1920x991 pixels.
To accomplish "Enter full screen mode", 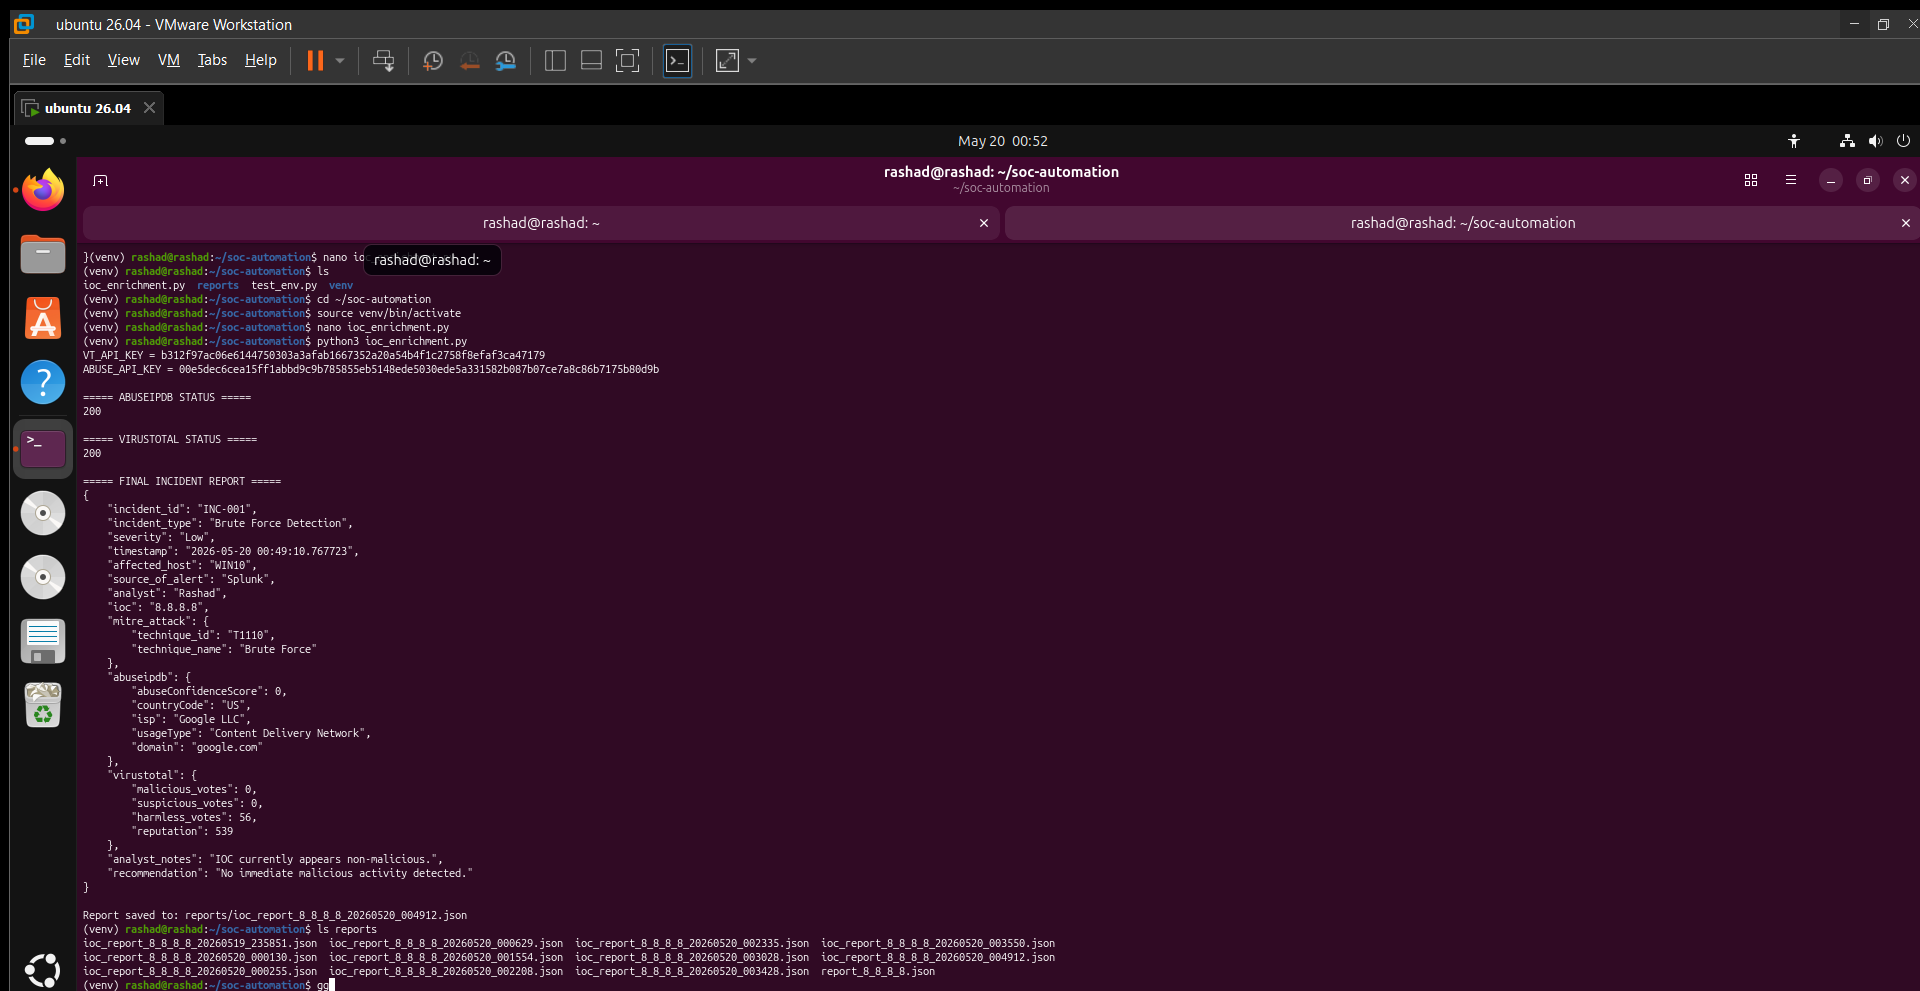I will [627, 61].
